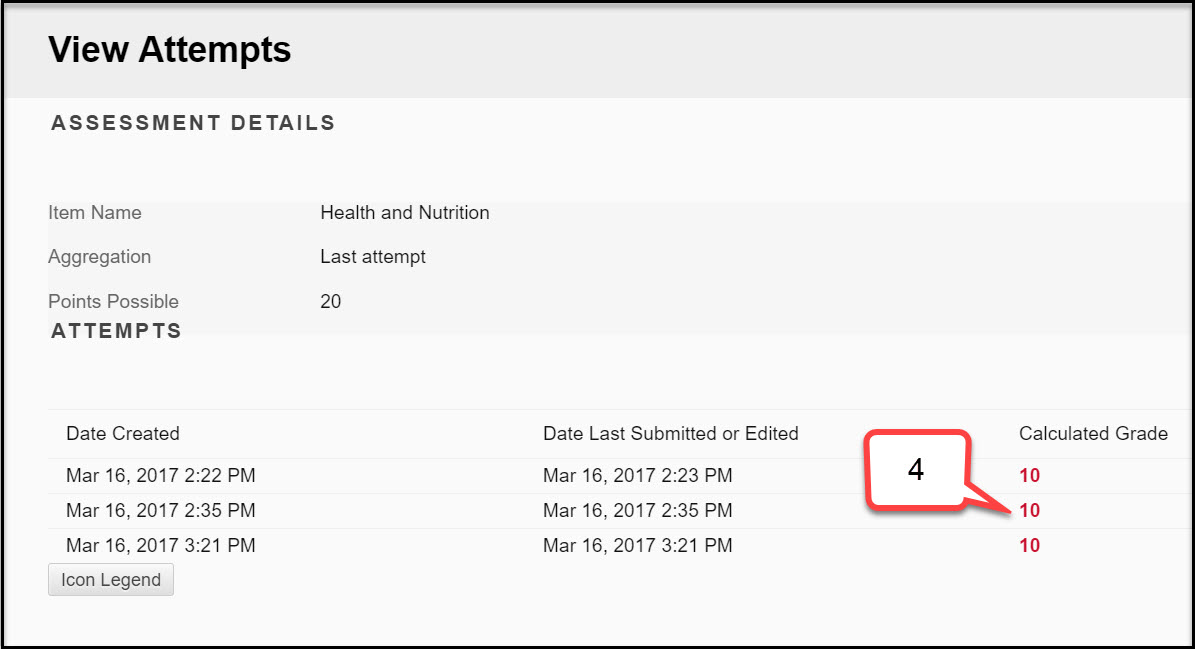Click the callout bubble numbered 4
The image size is (1195, 649).
918,469
